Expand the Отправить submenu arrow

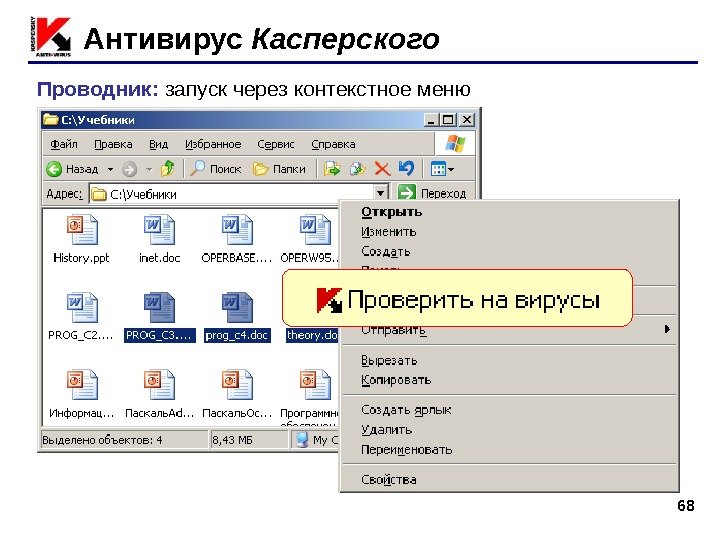pos(667,329)
